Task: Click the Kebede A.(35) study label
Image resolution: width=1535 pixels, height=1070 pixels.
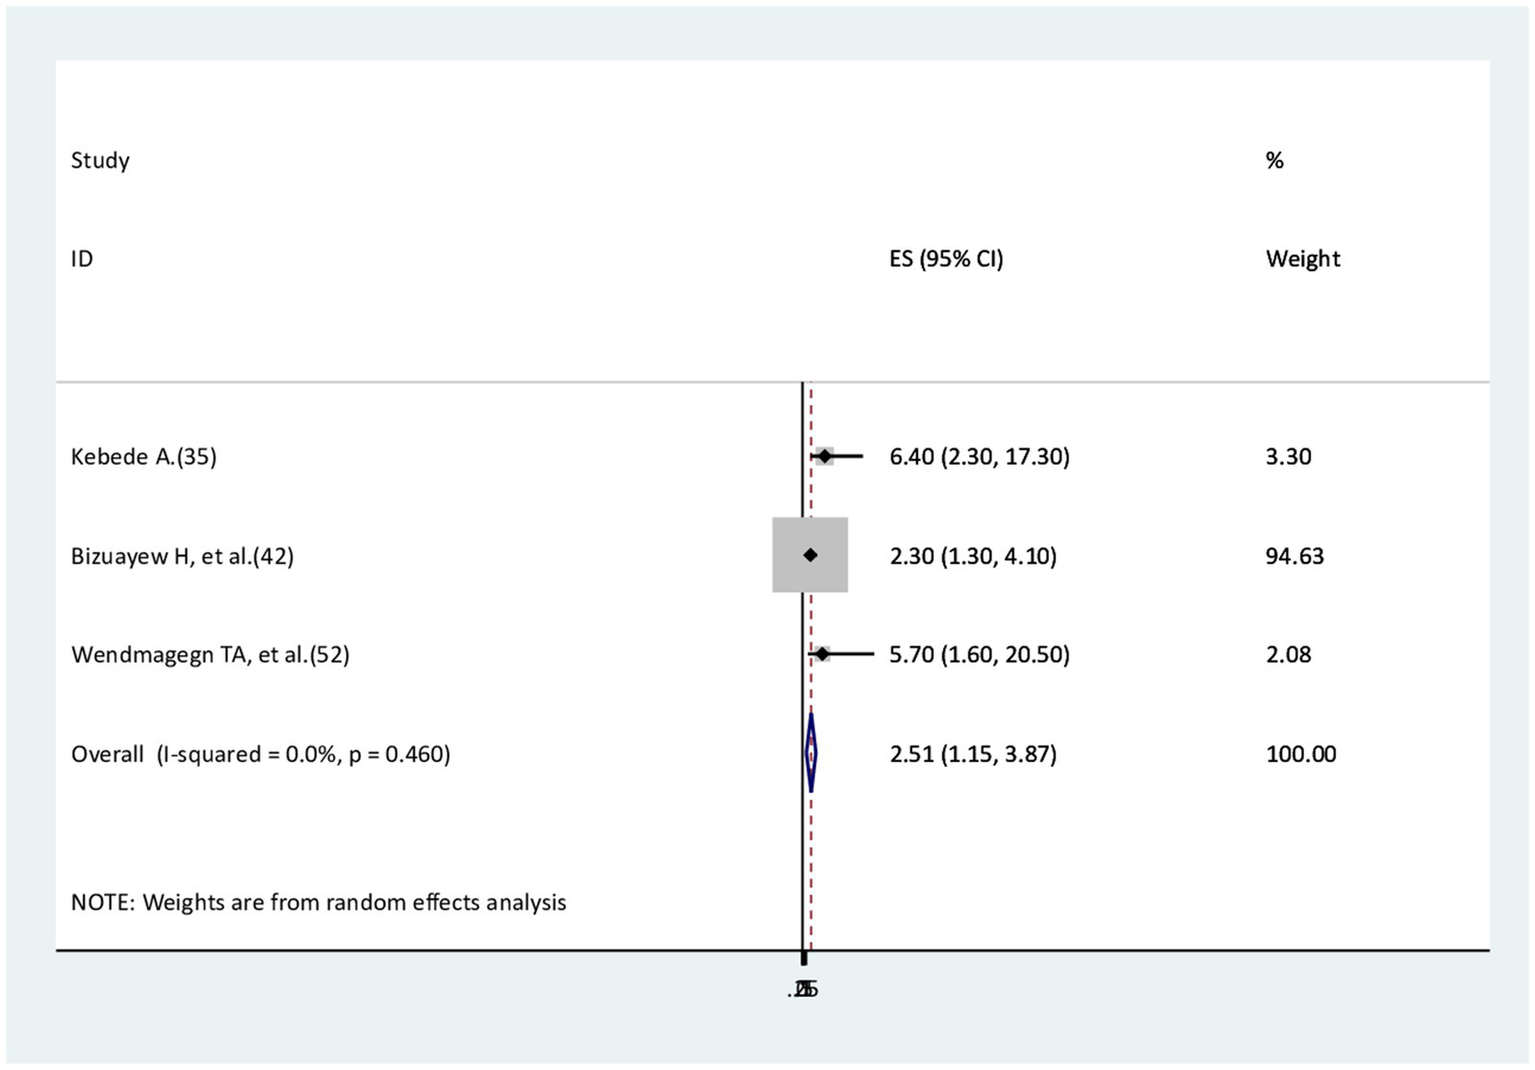Action: click(x=143, y=457)
